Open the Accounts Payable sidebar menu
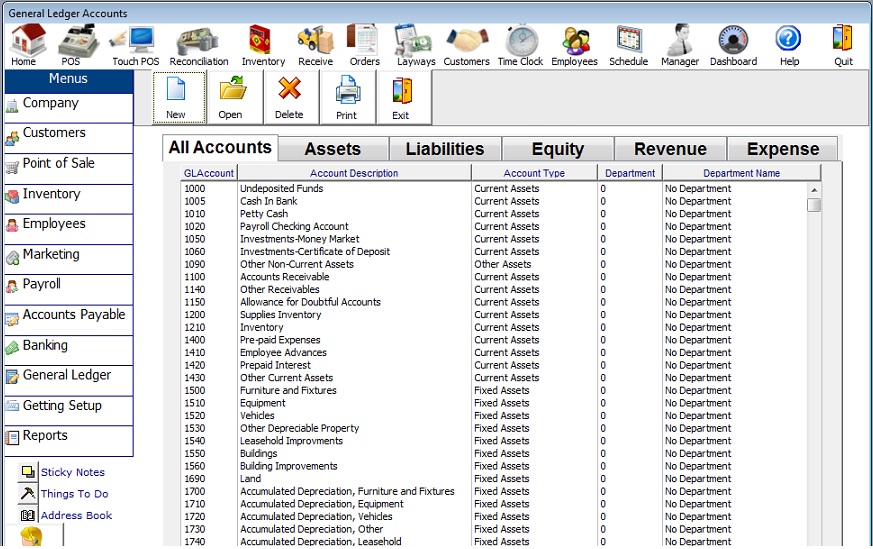873x549 pixels. click(x=68, y=320)
